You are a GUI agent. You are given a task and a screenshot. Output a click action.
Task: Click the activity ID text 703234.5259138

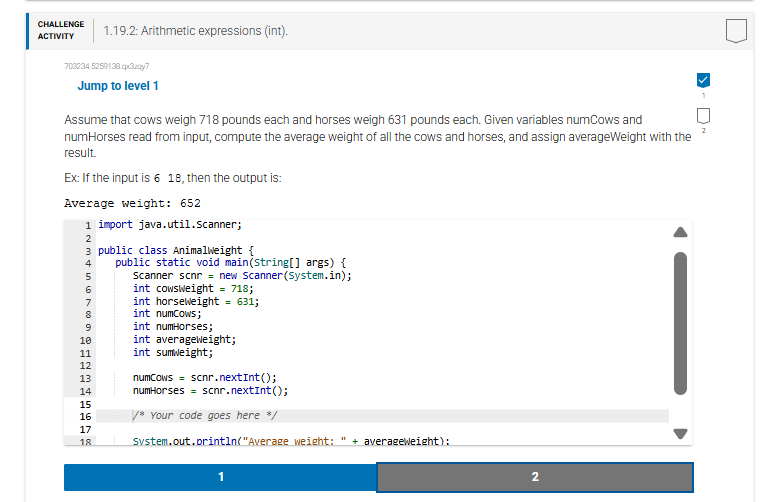tap(107, 66)
